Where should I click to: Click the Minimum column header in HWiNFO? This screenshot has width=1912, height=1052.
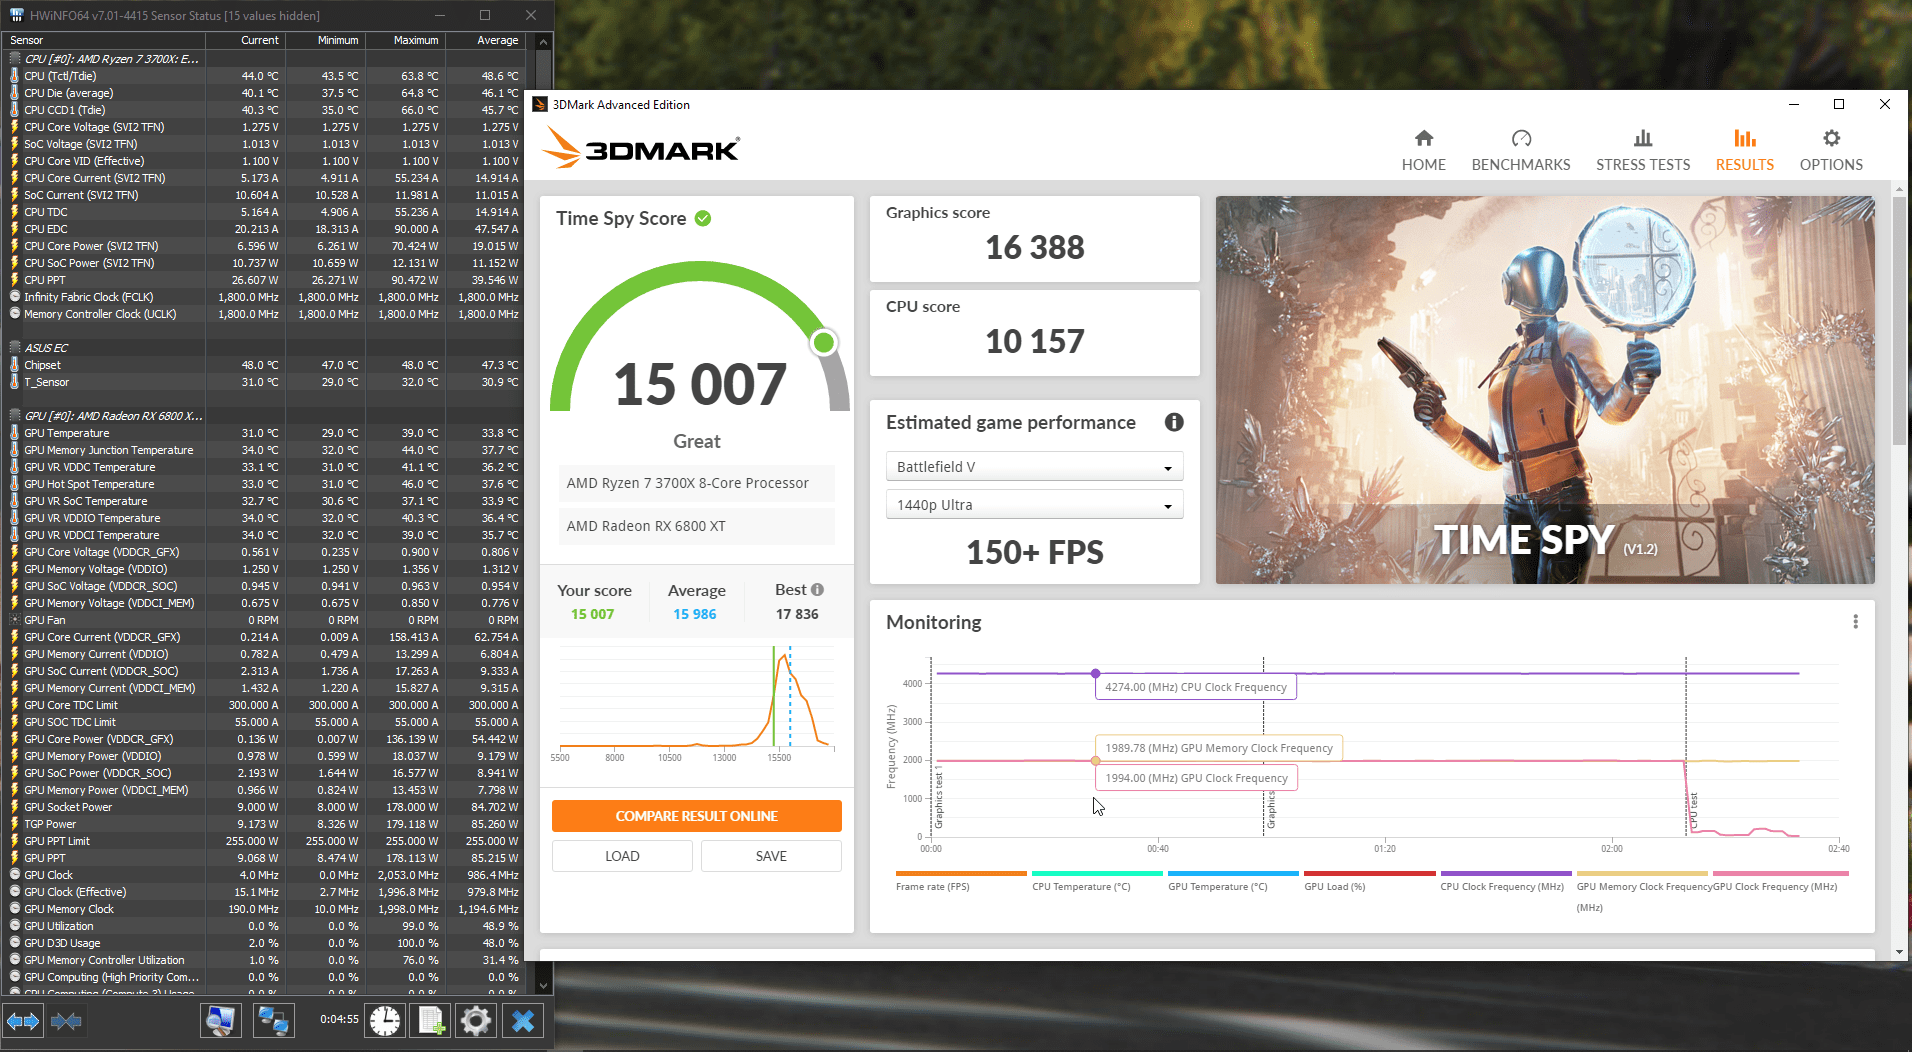[x=325, y=40]
